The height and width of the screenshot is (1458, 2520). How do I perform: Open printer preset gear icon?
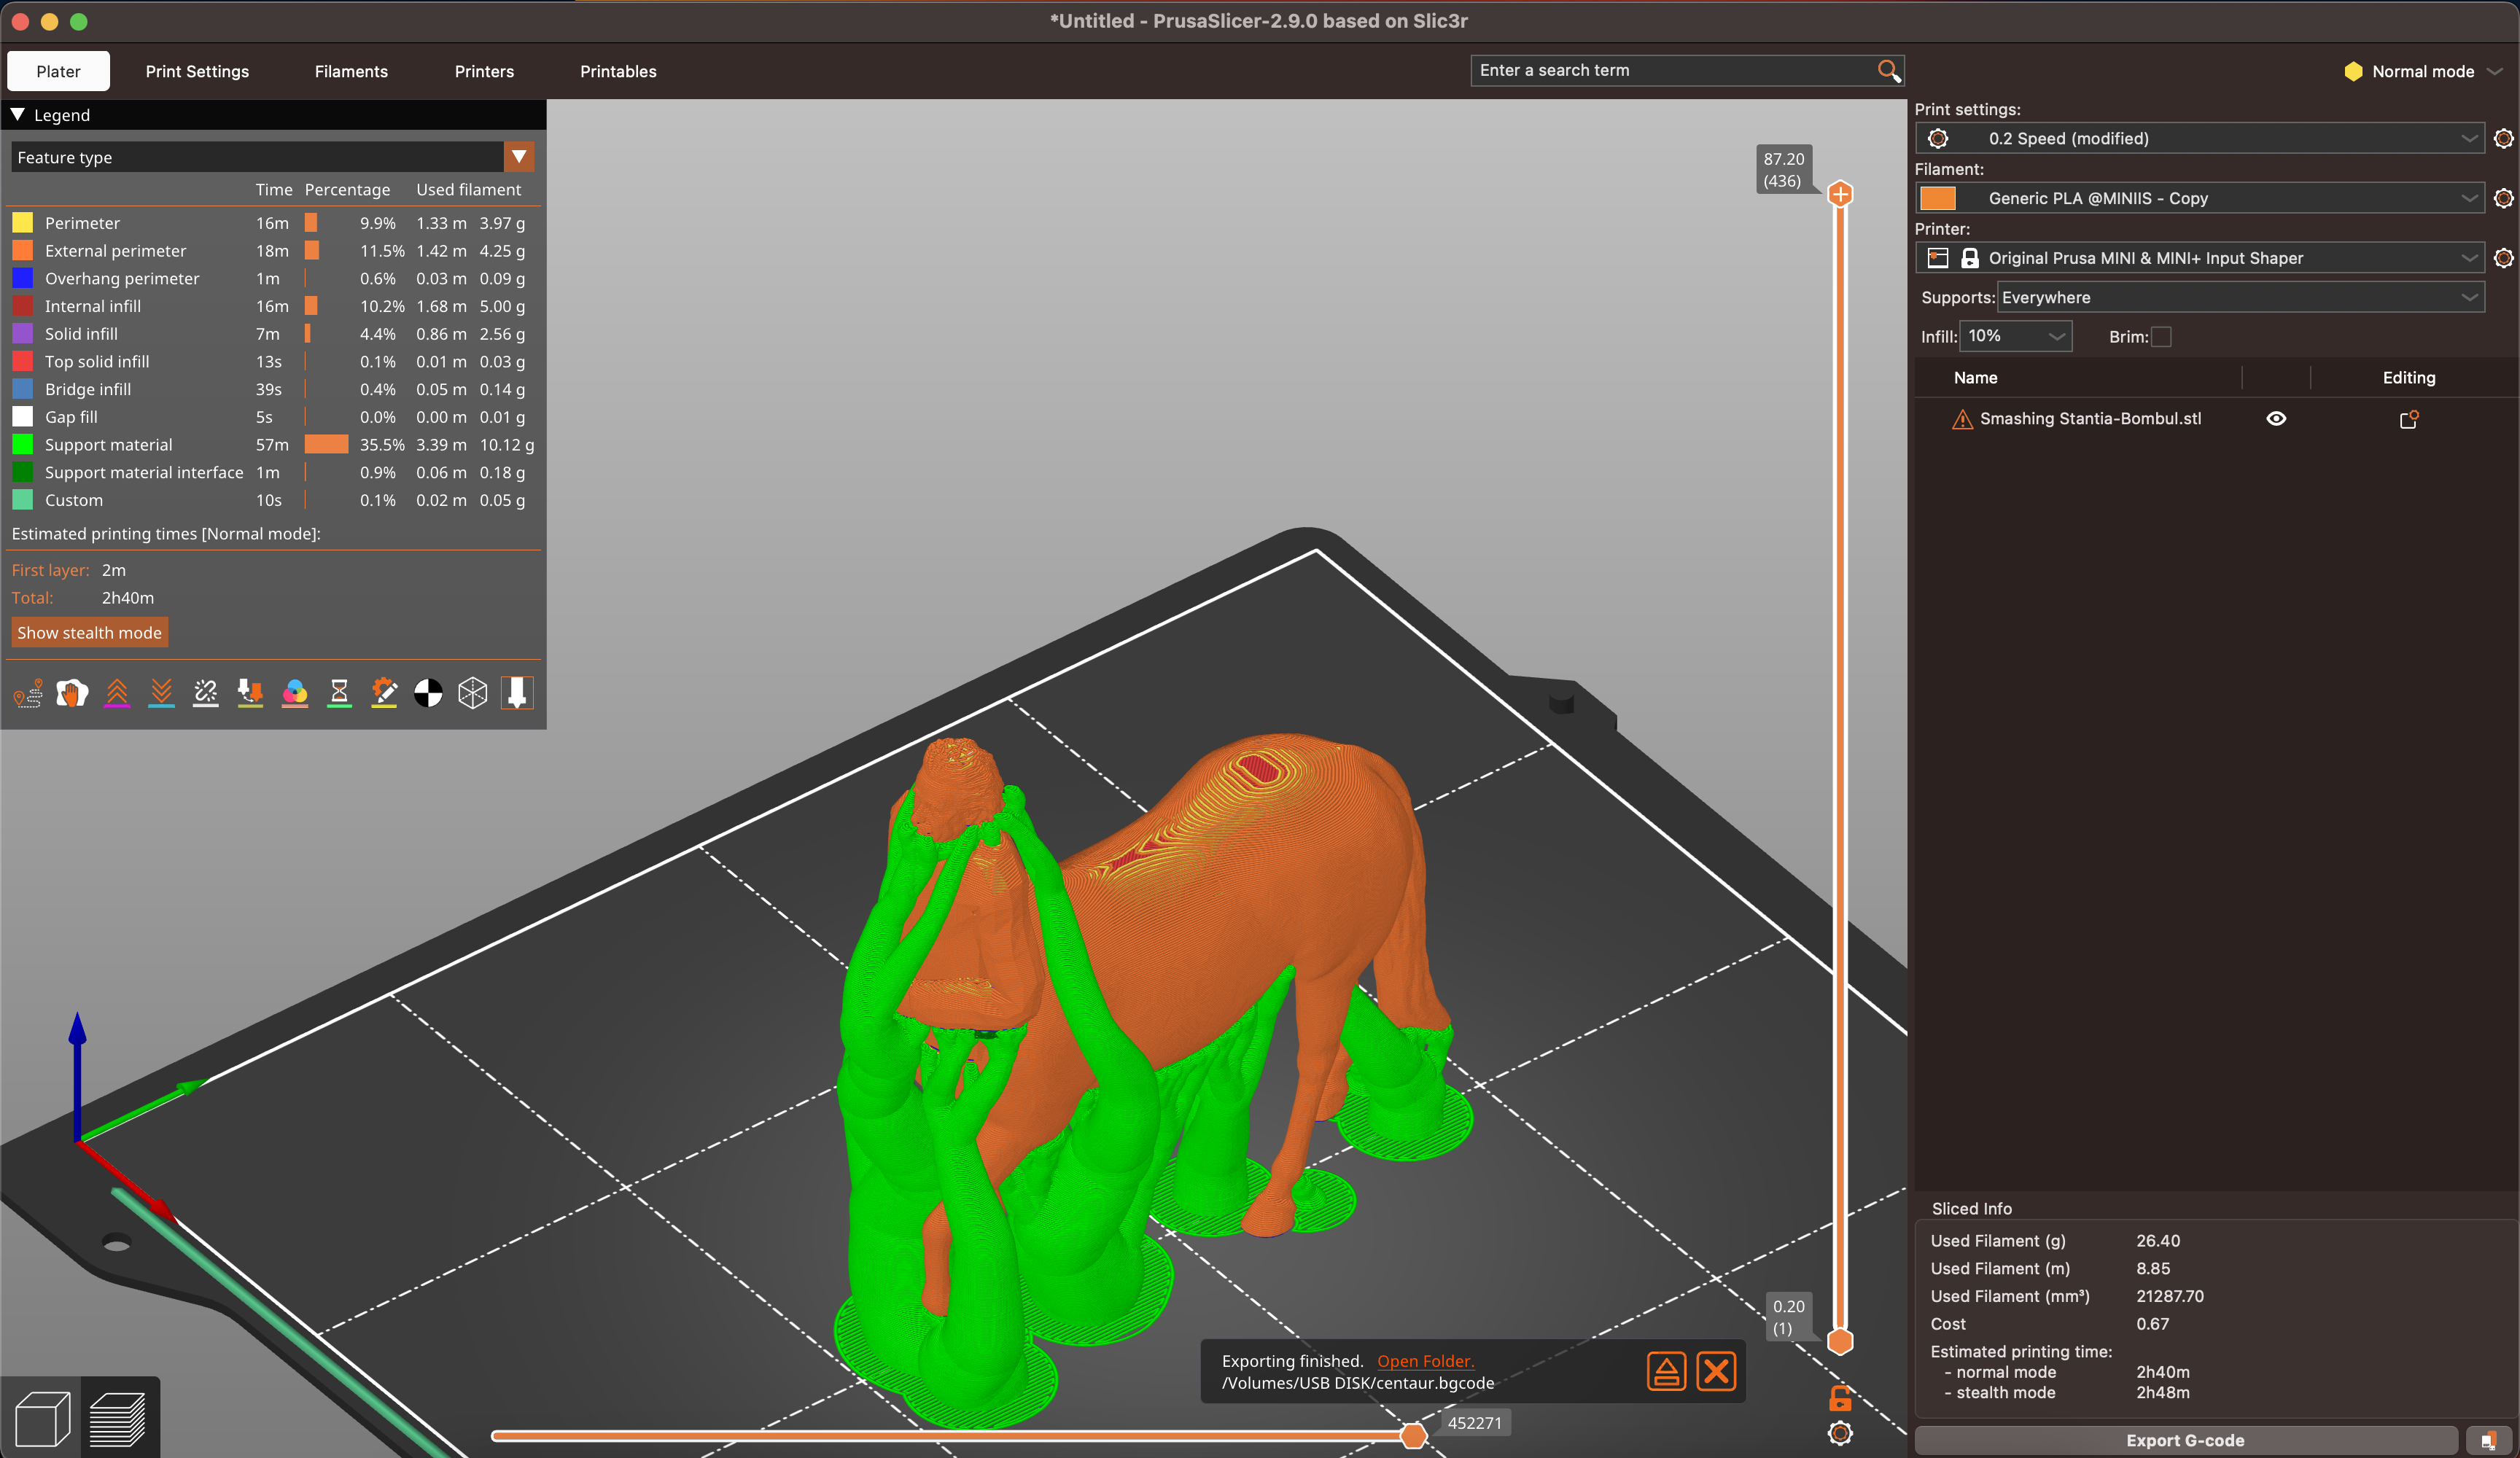coord(2503,258)
